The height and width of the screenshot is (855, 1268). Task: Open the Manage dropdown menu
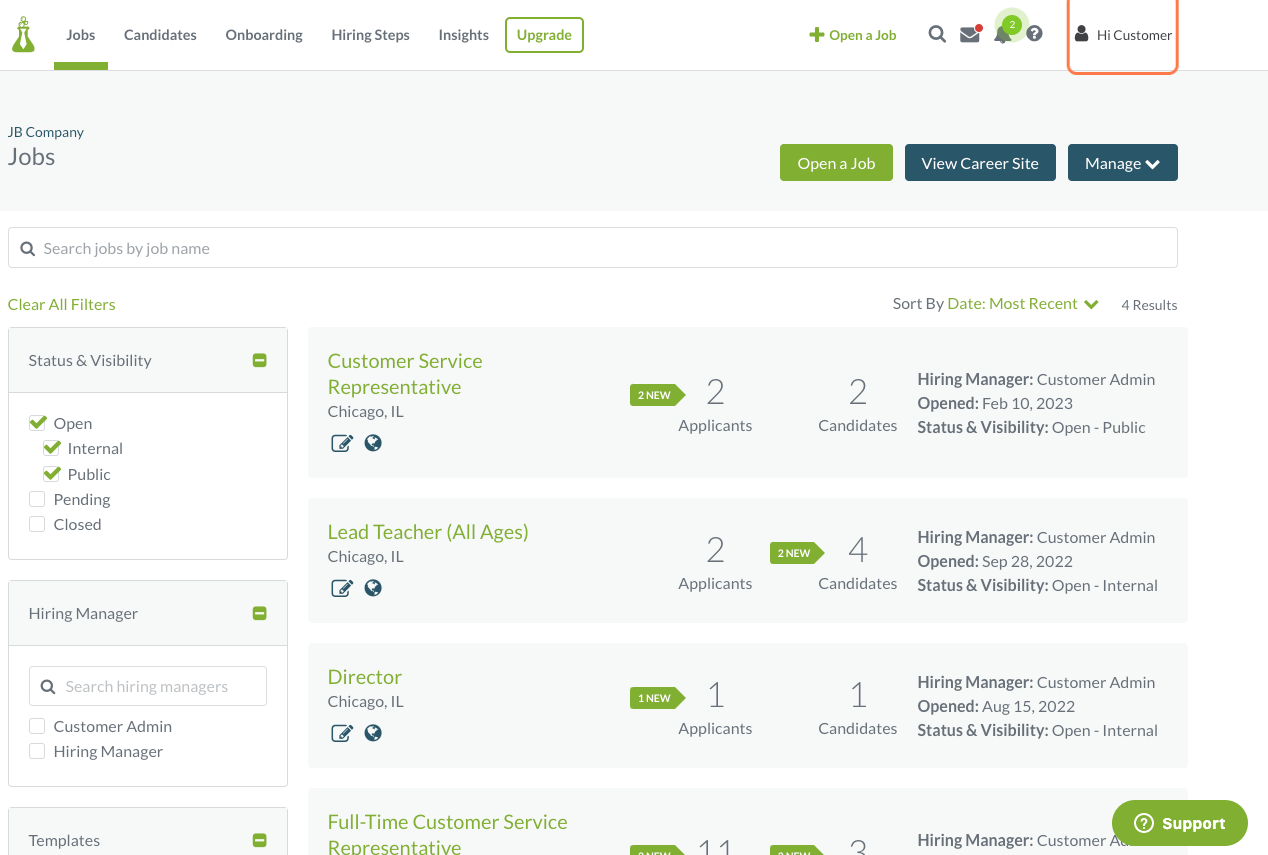1123,163
